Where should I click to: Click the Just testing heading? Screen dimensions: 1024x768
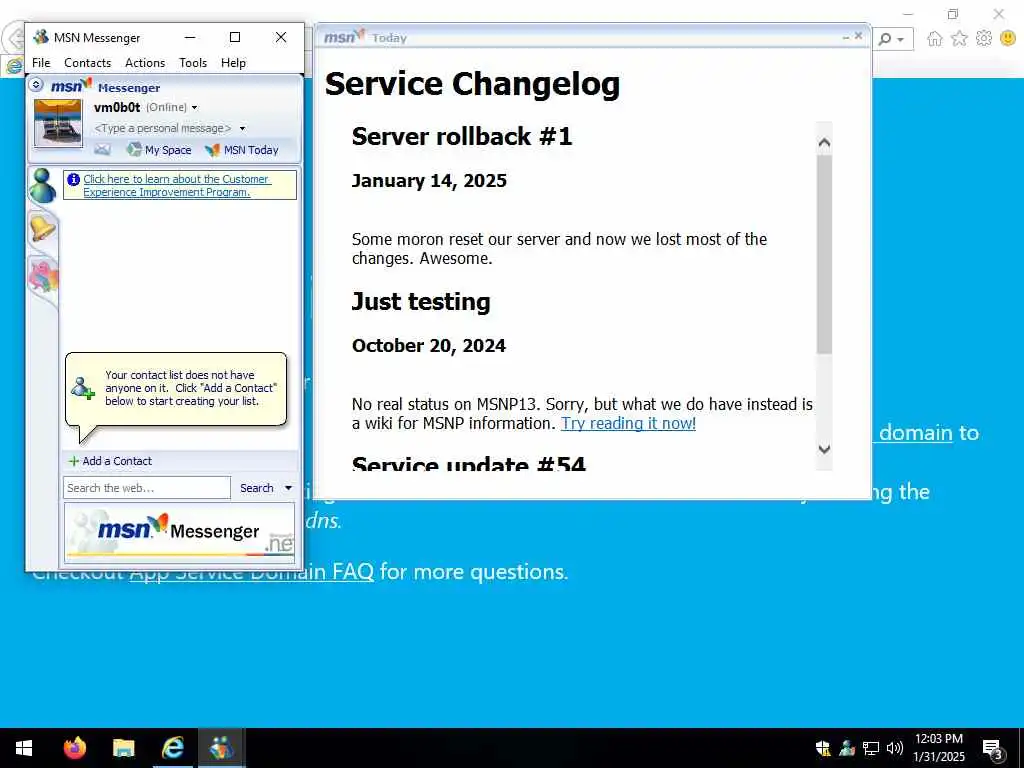point(421,302)
